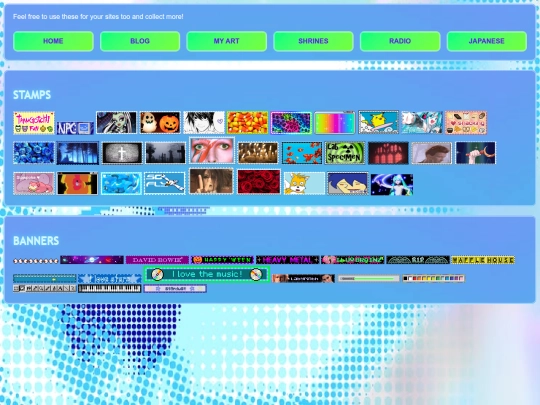540x405 pixels.
Task: Click the snacking food stamp
Action: [466, 122]
